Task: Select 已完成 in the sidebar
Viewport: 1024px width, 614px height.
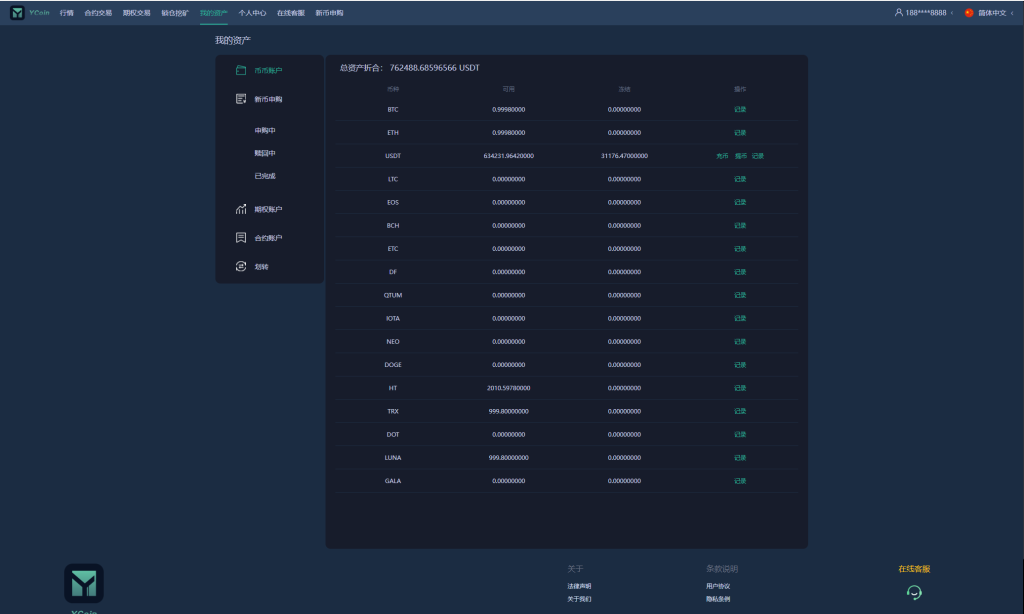Action: click(265, 176)
